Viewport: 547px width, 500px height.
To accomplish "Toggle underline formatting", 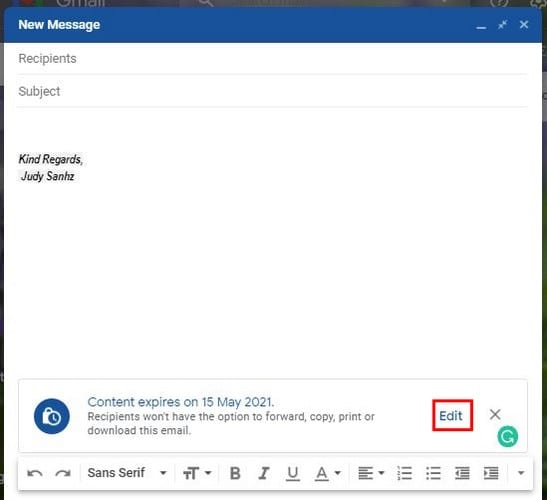I will [293, 473].
